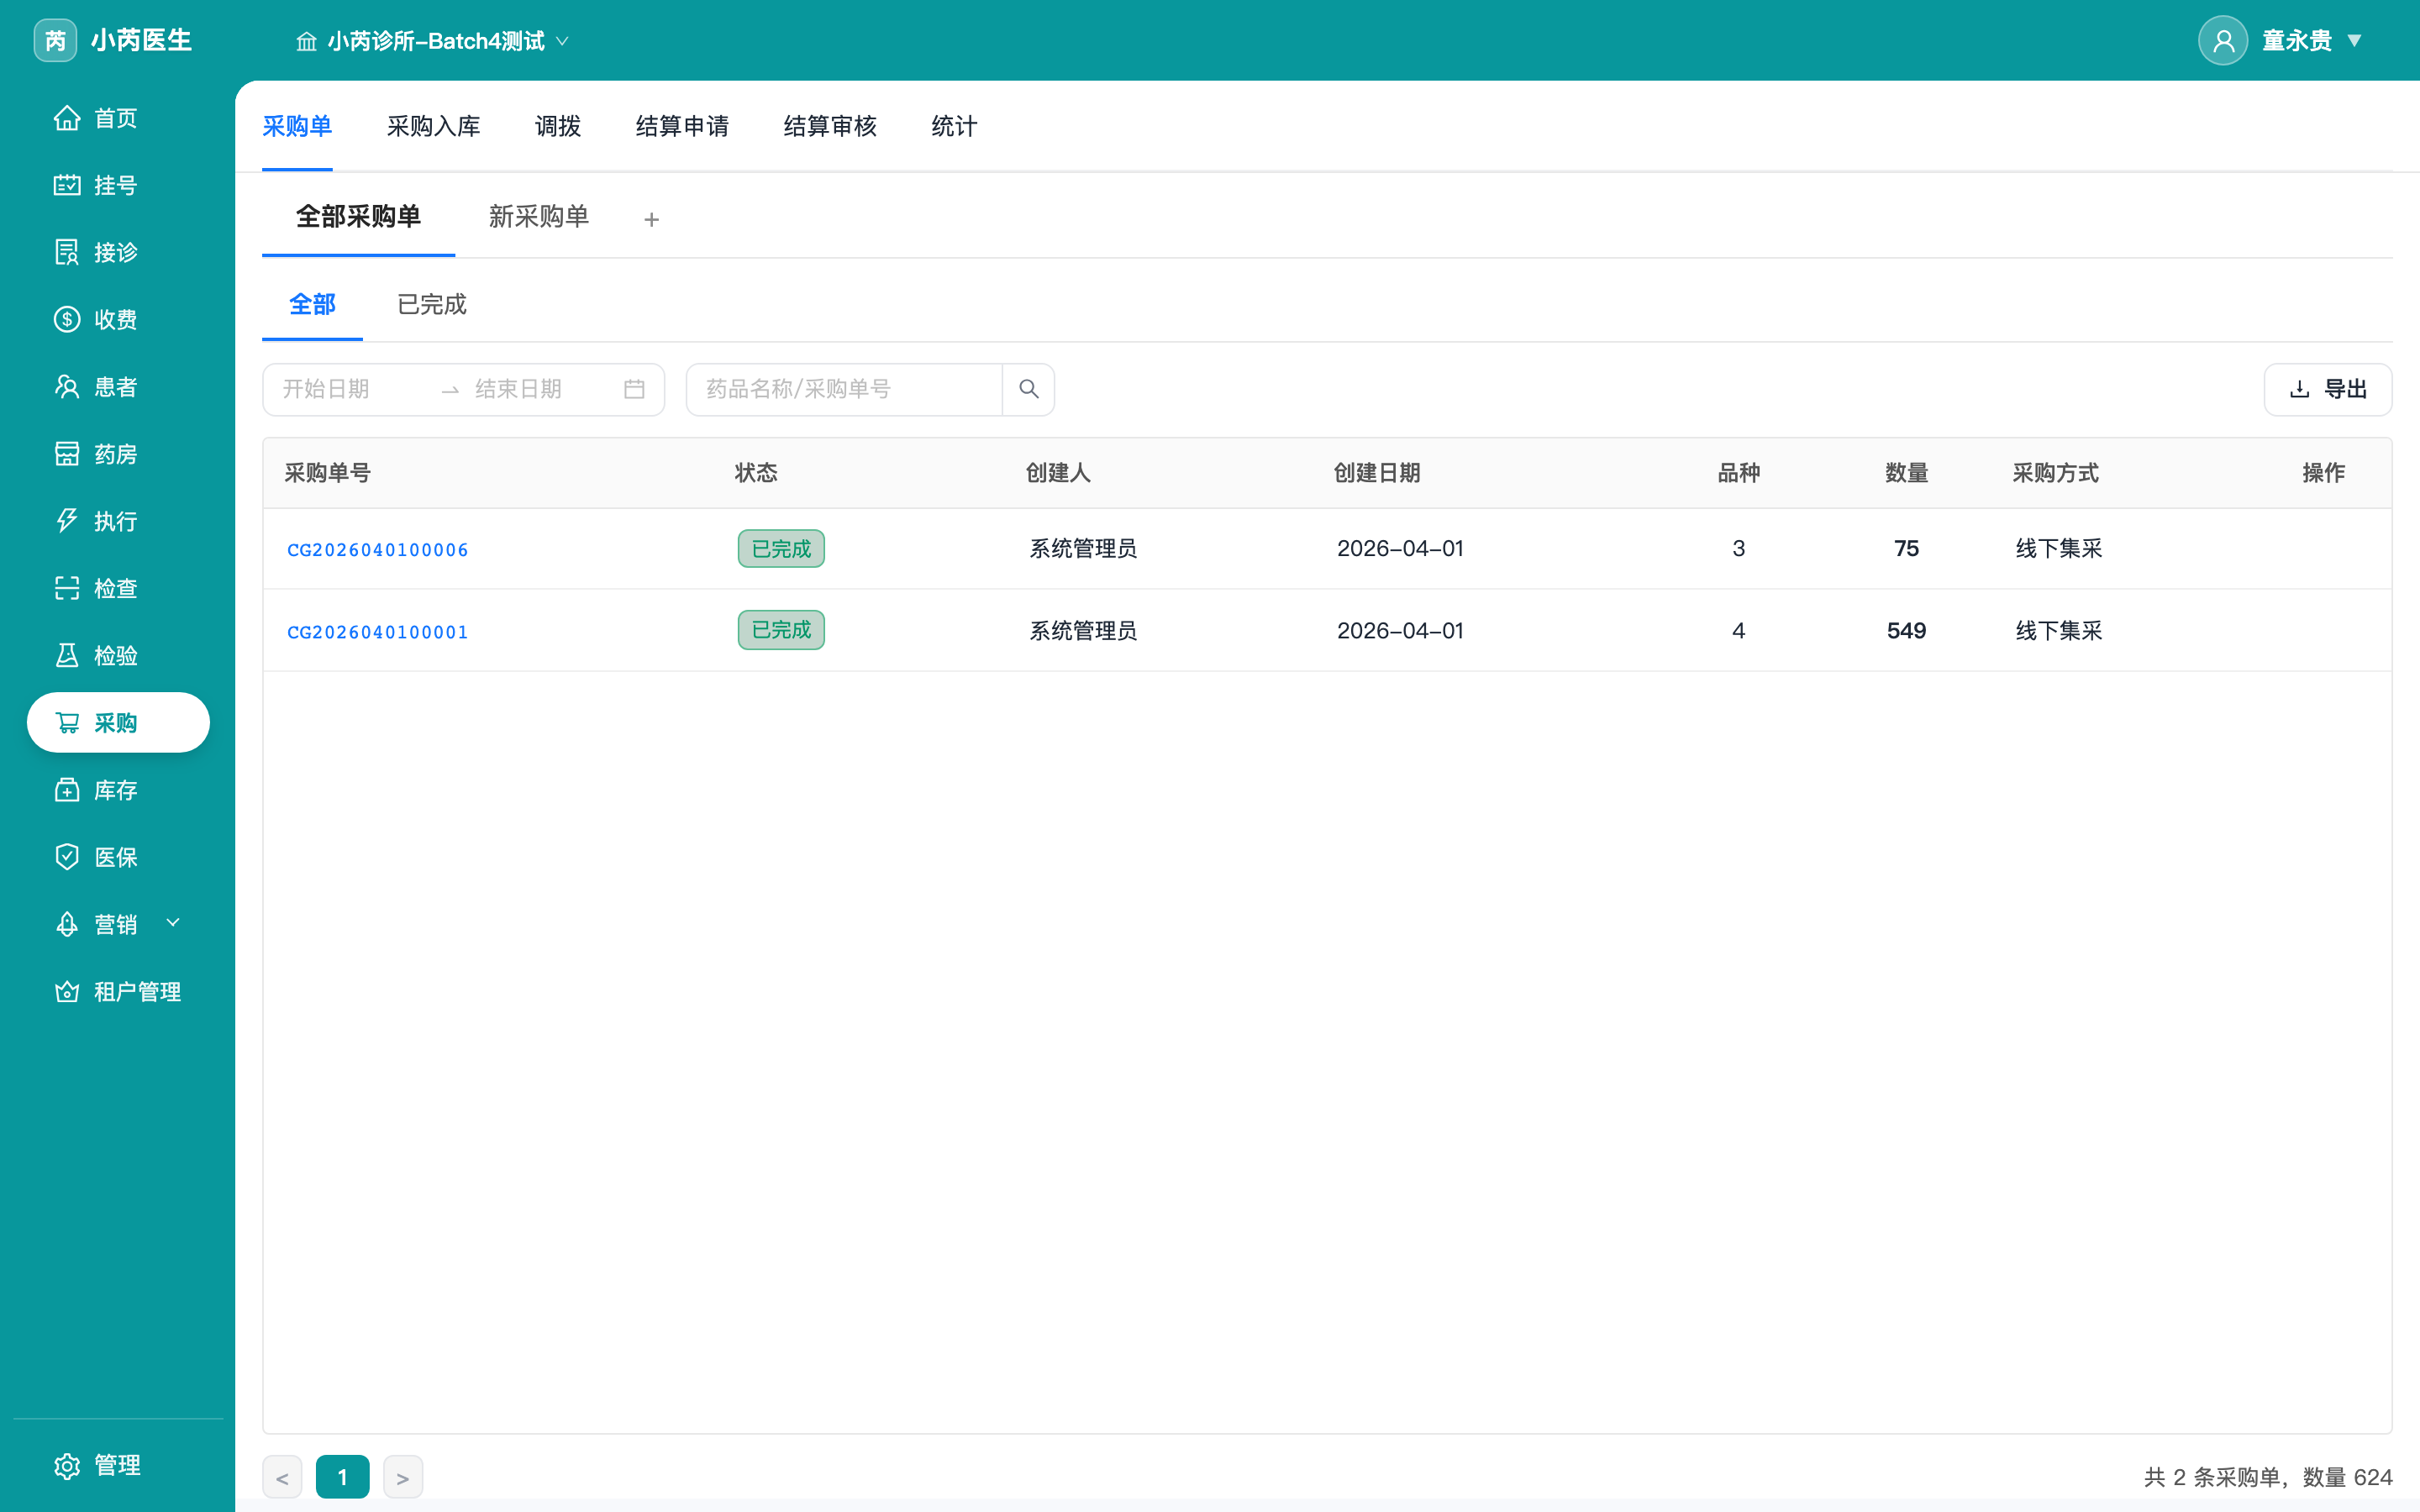Click 采购方式 column header
The width and height of the screenshot is (2420, 1512).
point(2055,473)
